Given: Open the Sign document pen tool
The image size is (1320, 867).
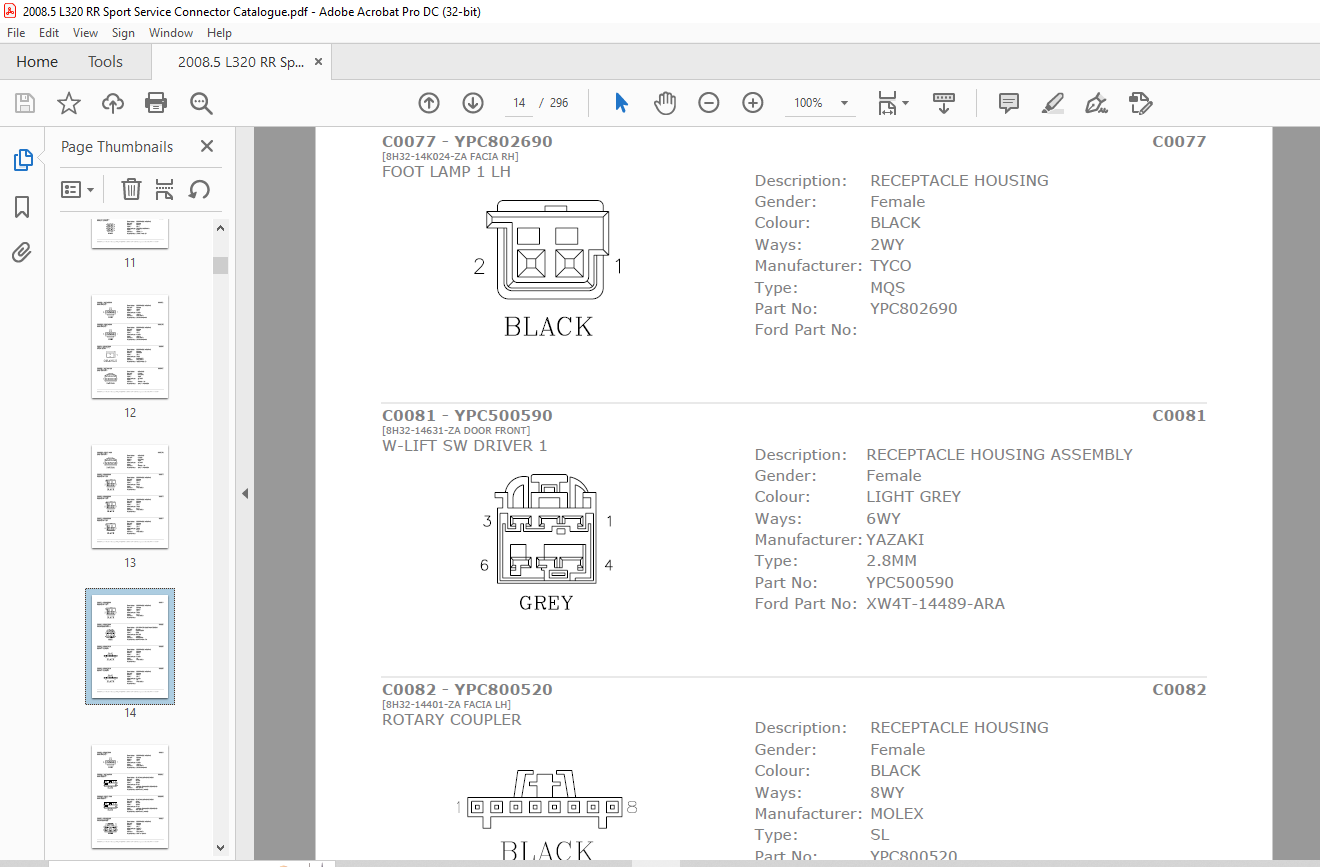Looking at the screenshot, I should pos(1096,103).
